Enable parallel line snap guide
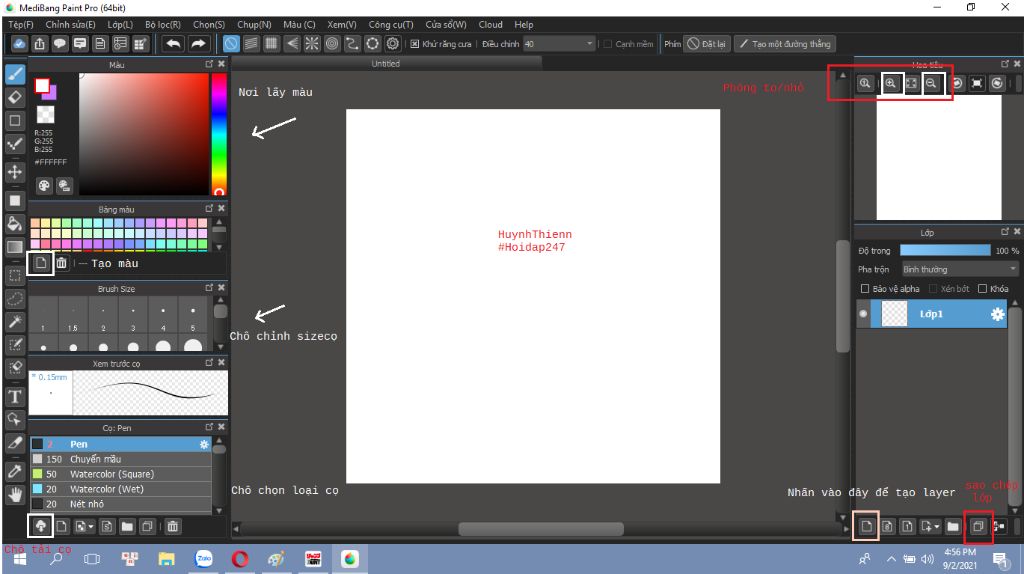This screenshot has height=574, width=1024. 251,44
